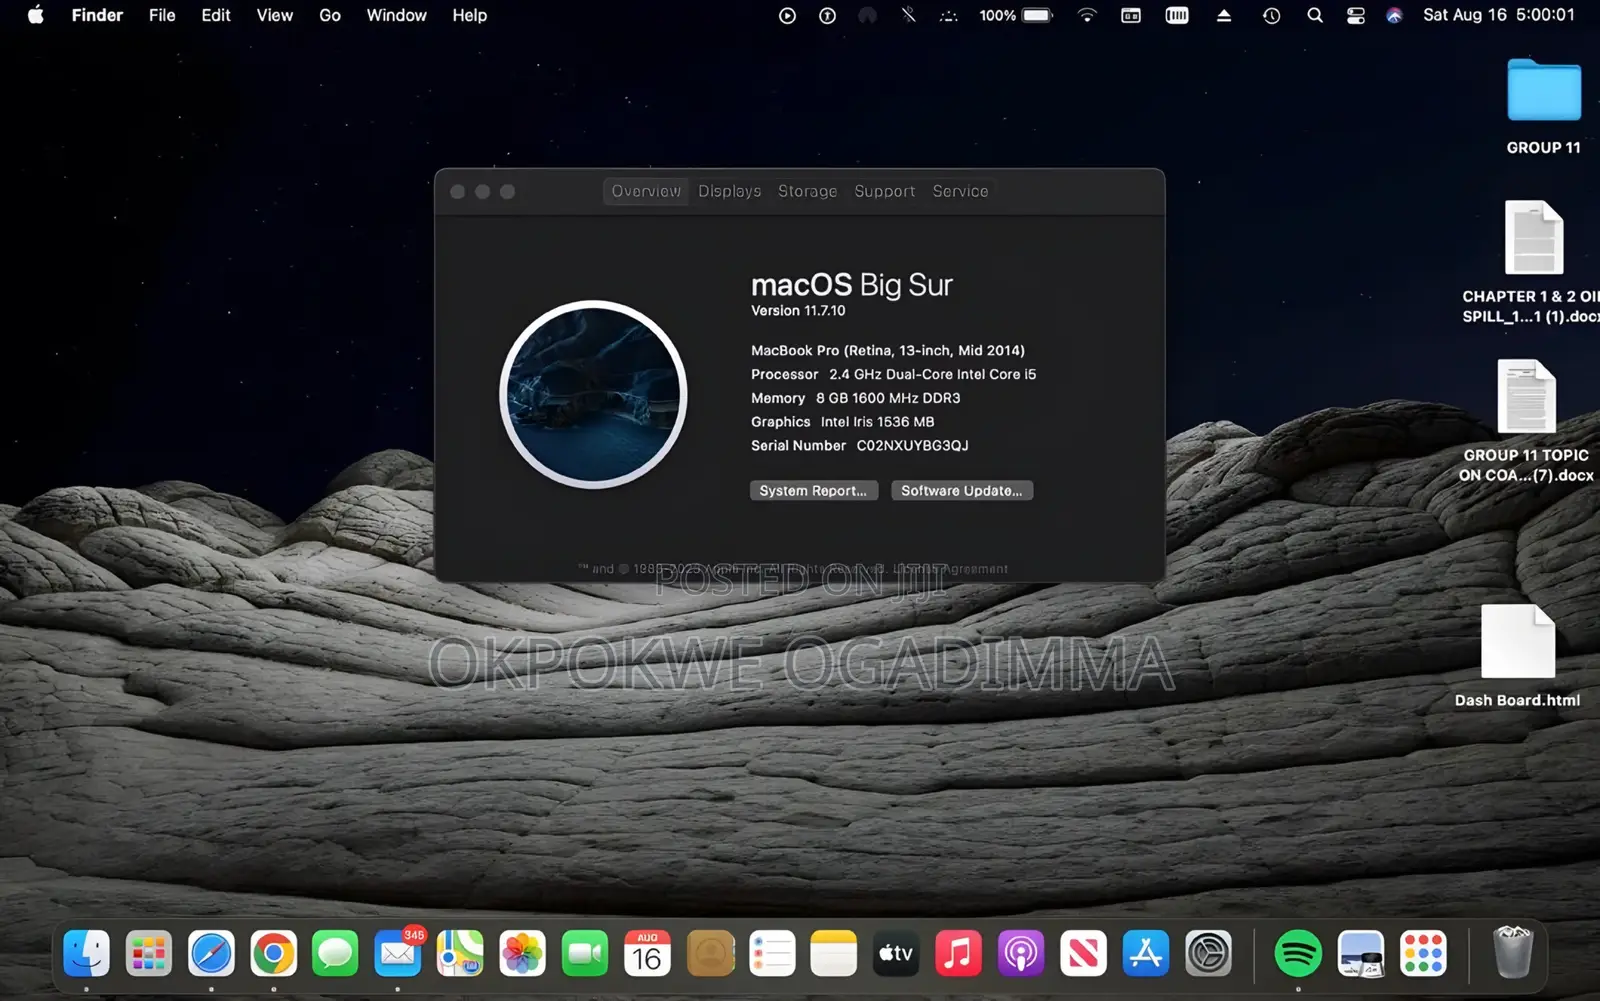
Task: Open the Apple menu
Action: pyautogui.click(x=36, y=15)
